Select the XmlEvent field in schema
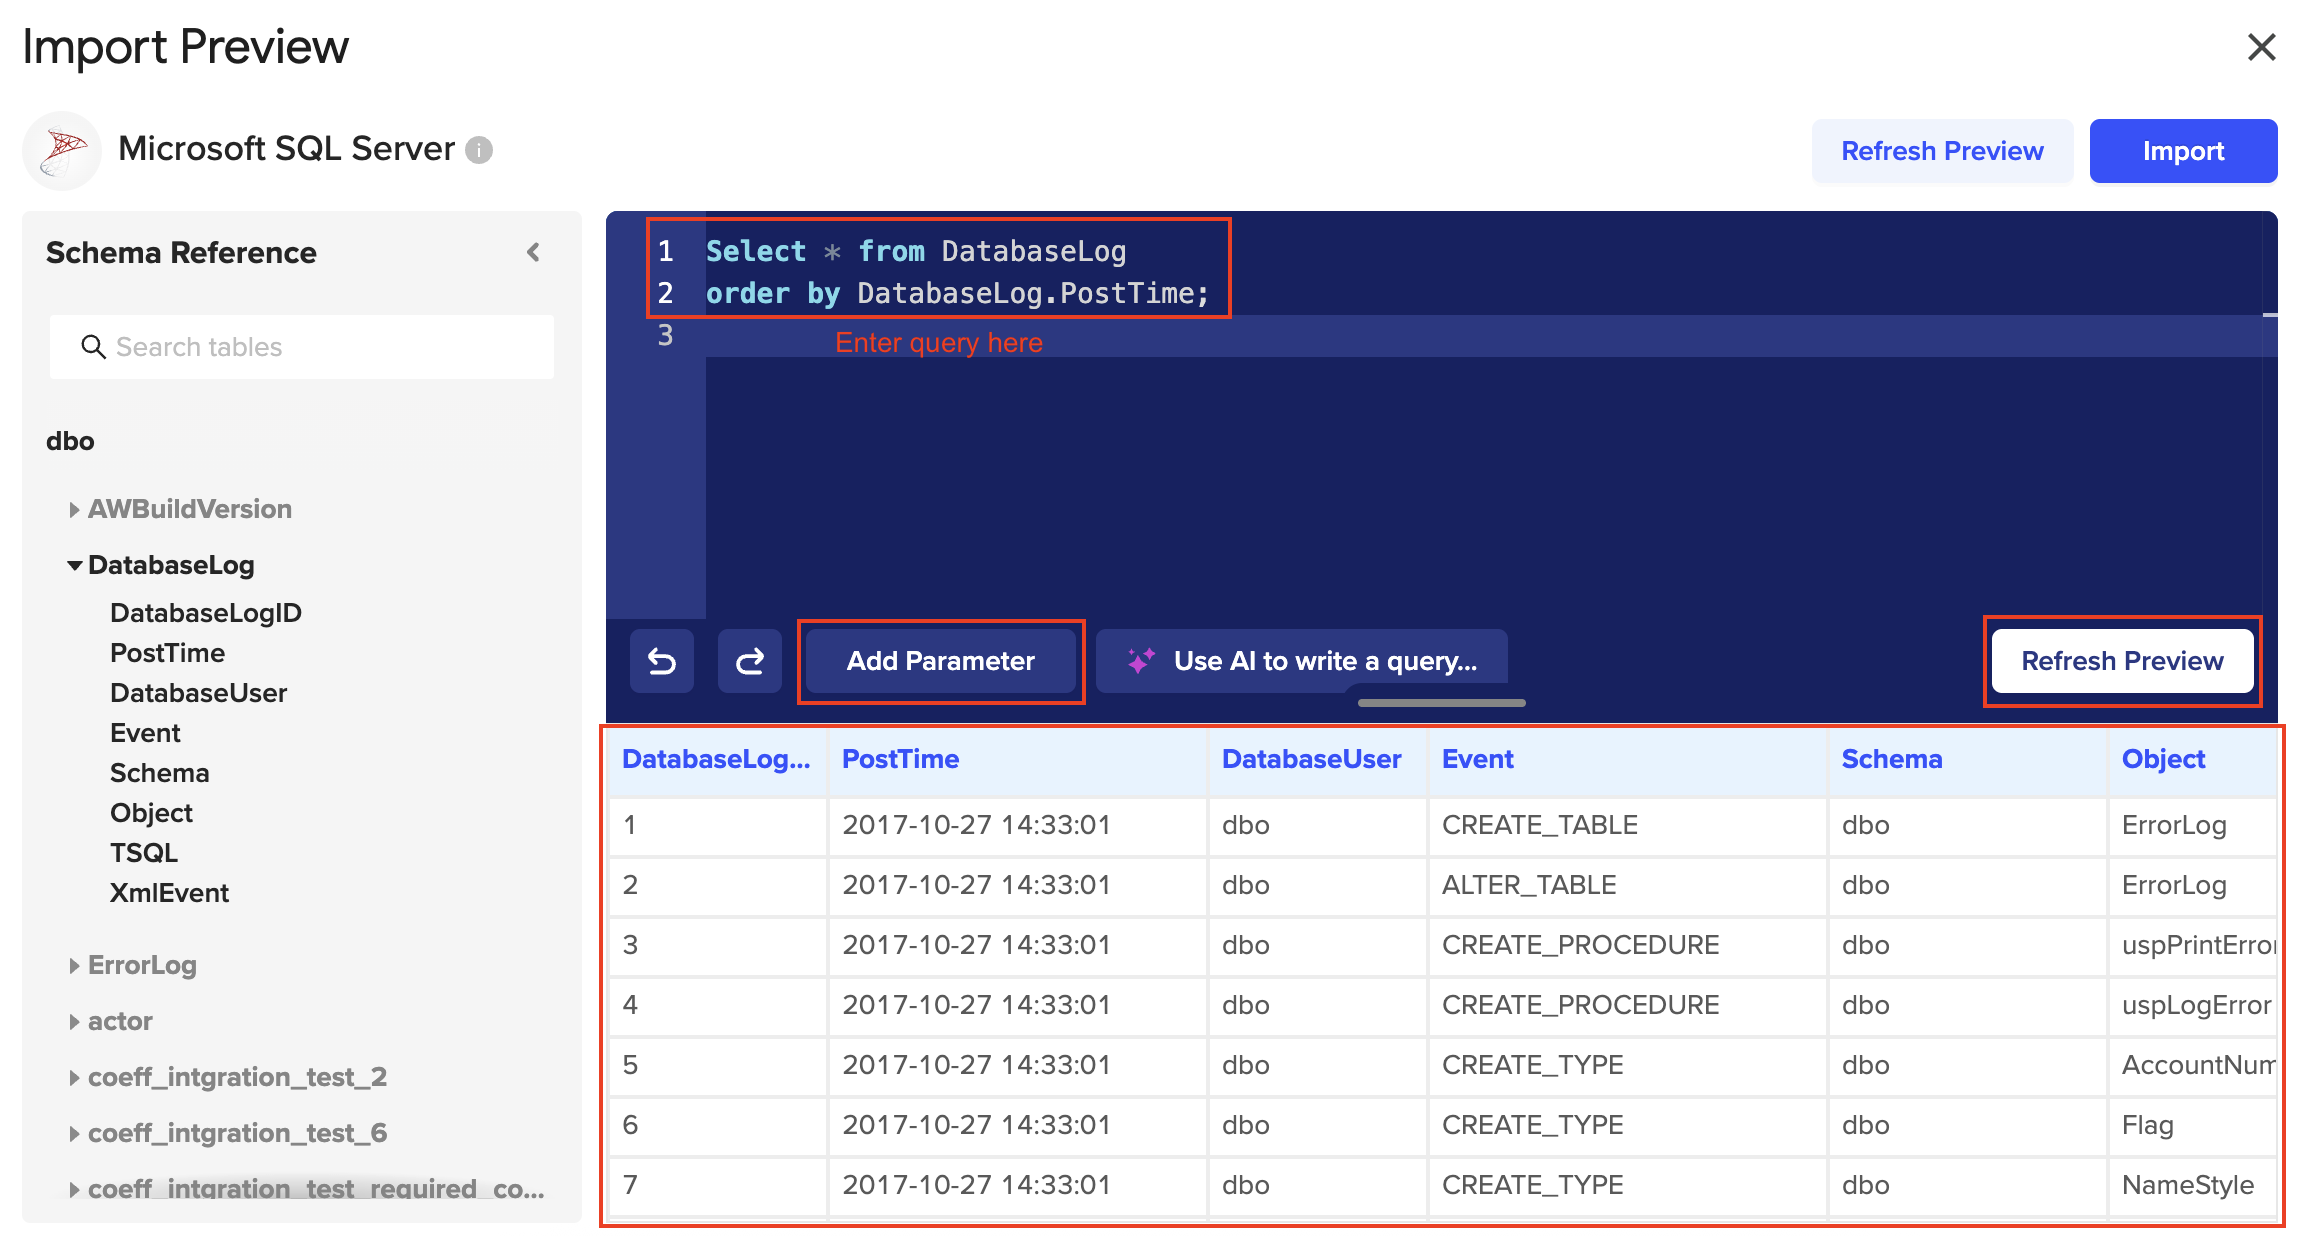 point(169,893)
